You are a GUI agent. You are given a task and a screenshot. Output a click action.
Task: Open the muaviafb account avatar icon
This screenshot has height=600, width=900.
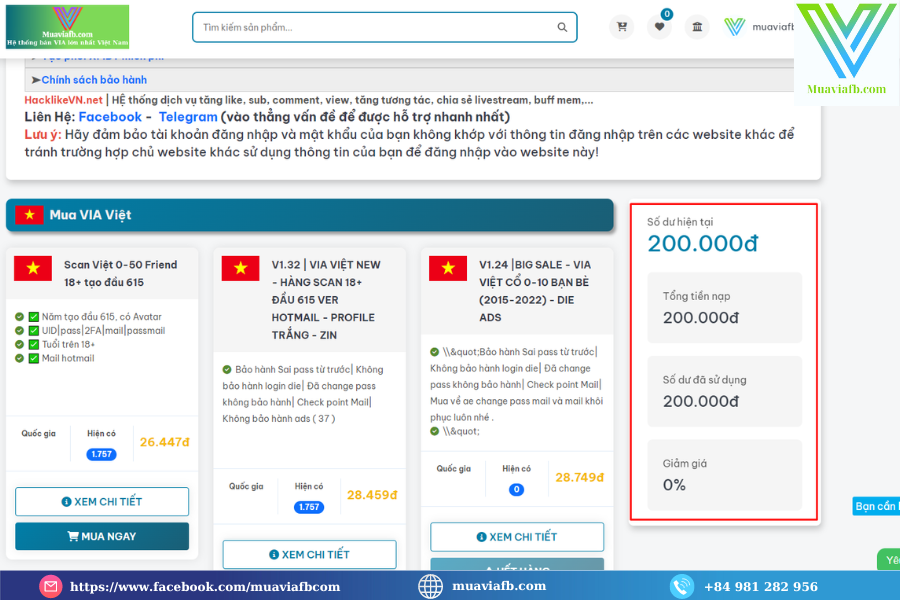(734, 26)
